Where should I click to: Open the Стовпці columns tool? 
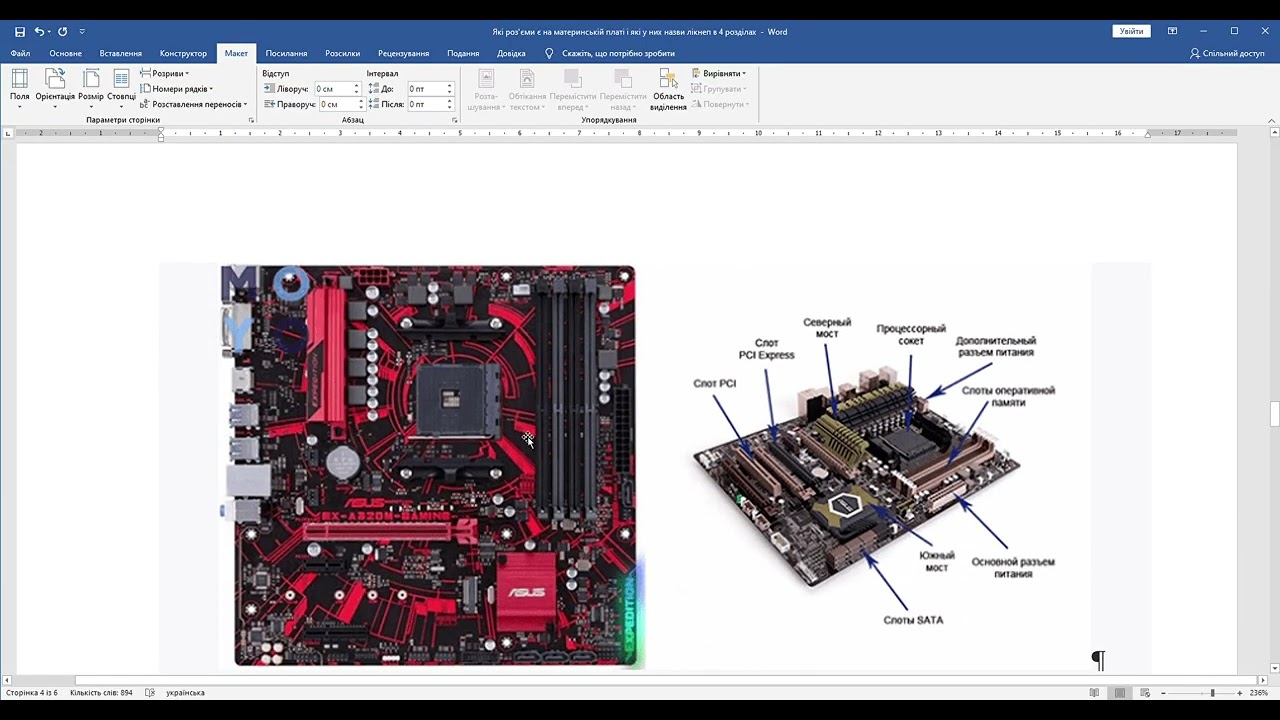[121, 89]
